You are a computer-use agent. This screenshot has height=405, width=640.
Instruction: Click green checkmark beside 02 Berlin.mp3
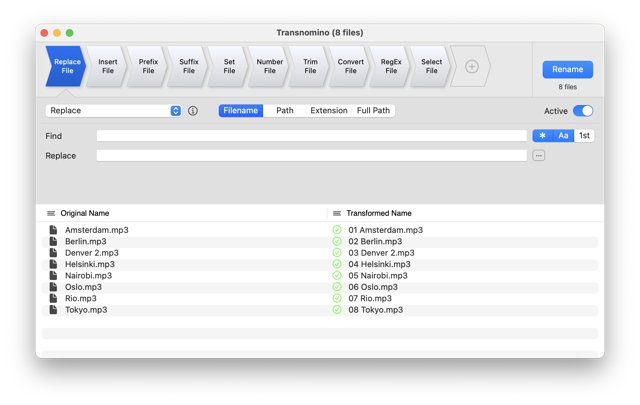pyautogui.click(x=337, y=241)
